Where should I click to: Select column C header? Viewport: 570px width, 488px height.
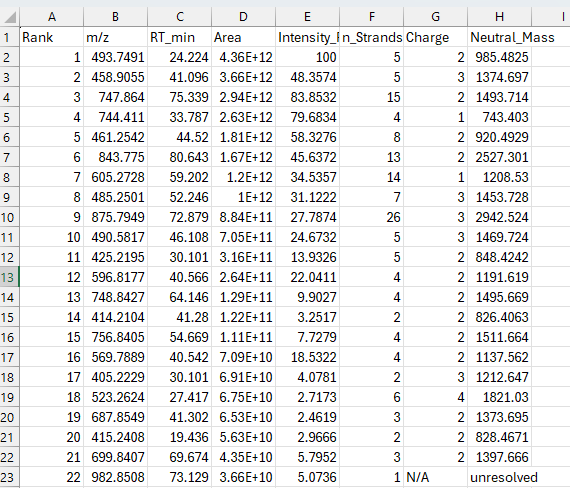click(180, 17)
